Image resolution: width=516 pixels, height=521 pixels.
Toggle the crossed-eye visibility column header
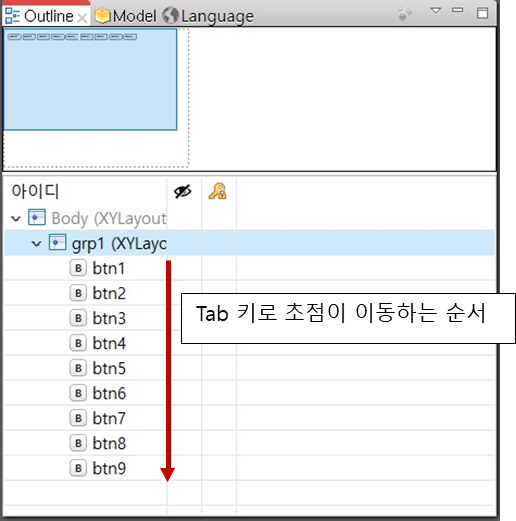coord(183,191)
